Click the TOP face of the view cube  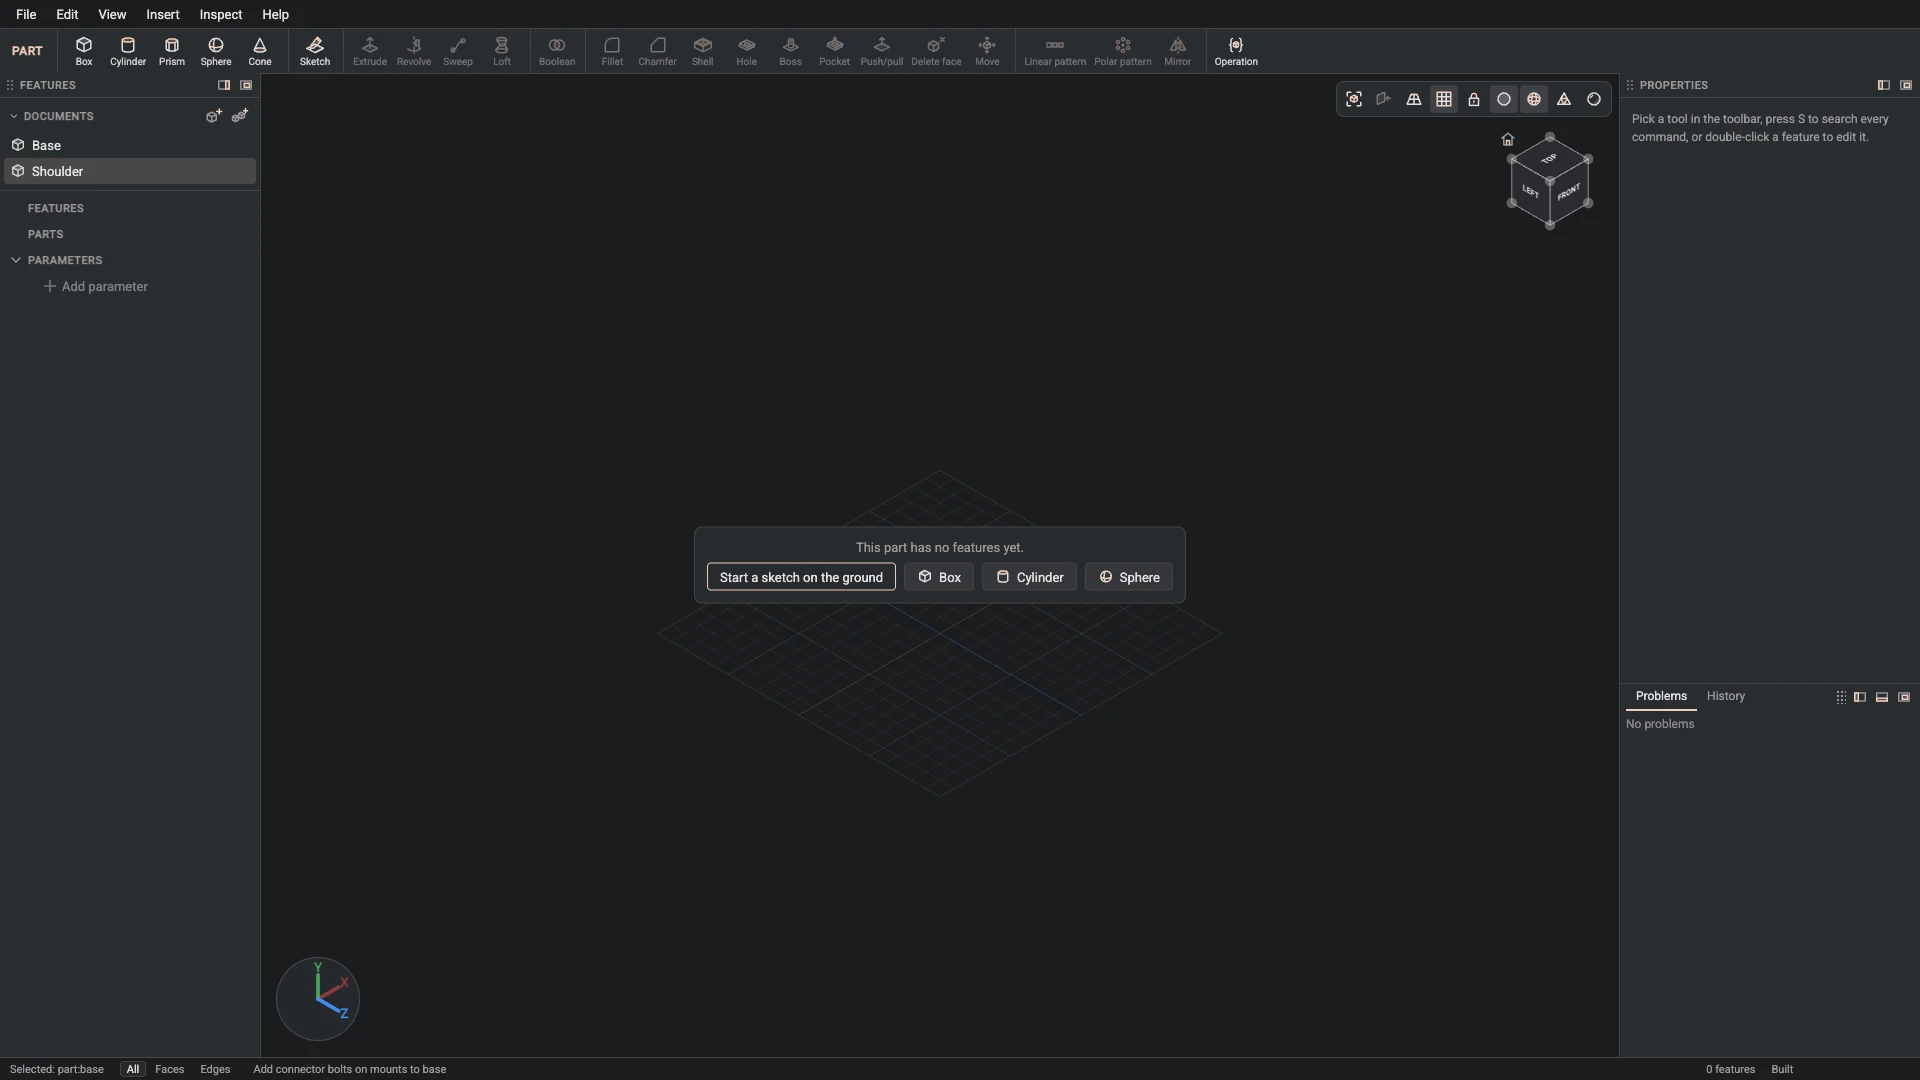1549,159
